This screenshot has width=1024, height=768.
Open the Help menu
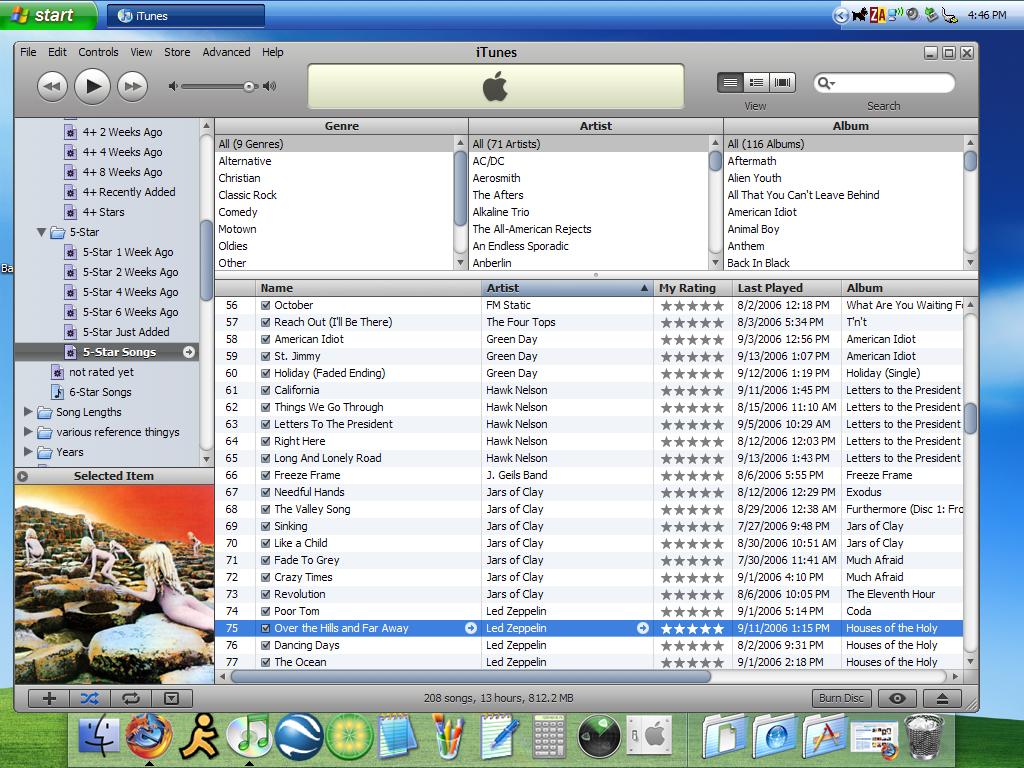click(x=273, y=52)
